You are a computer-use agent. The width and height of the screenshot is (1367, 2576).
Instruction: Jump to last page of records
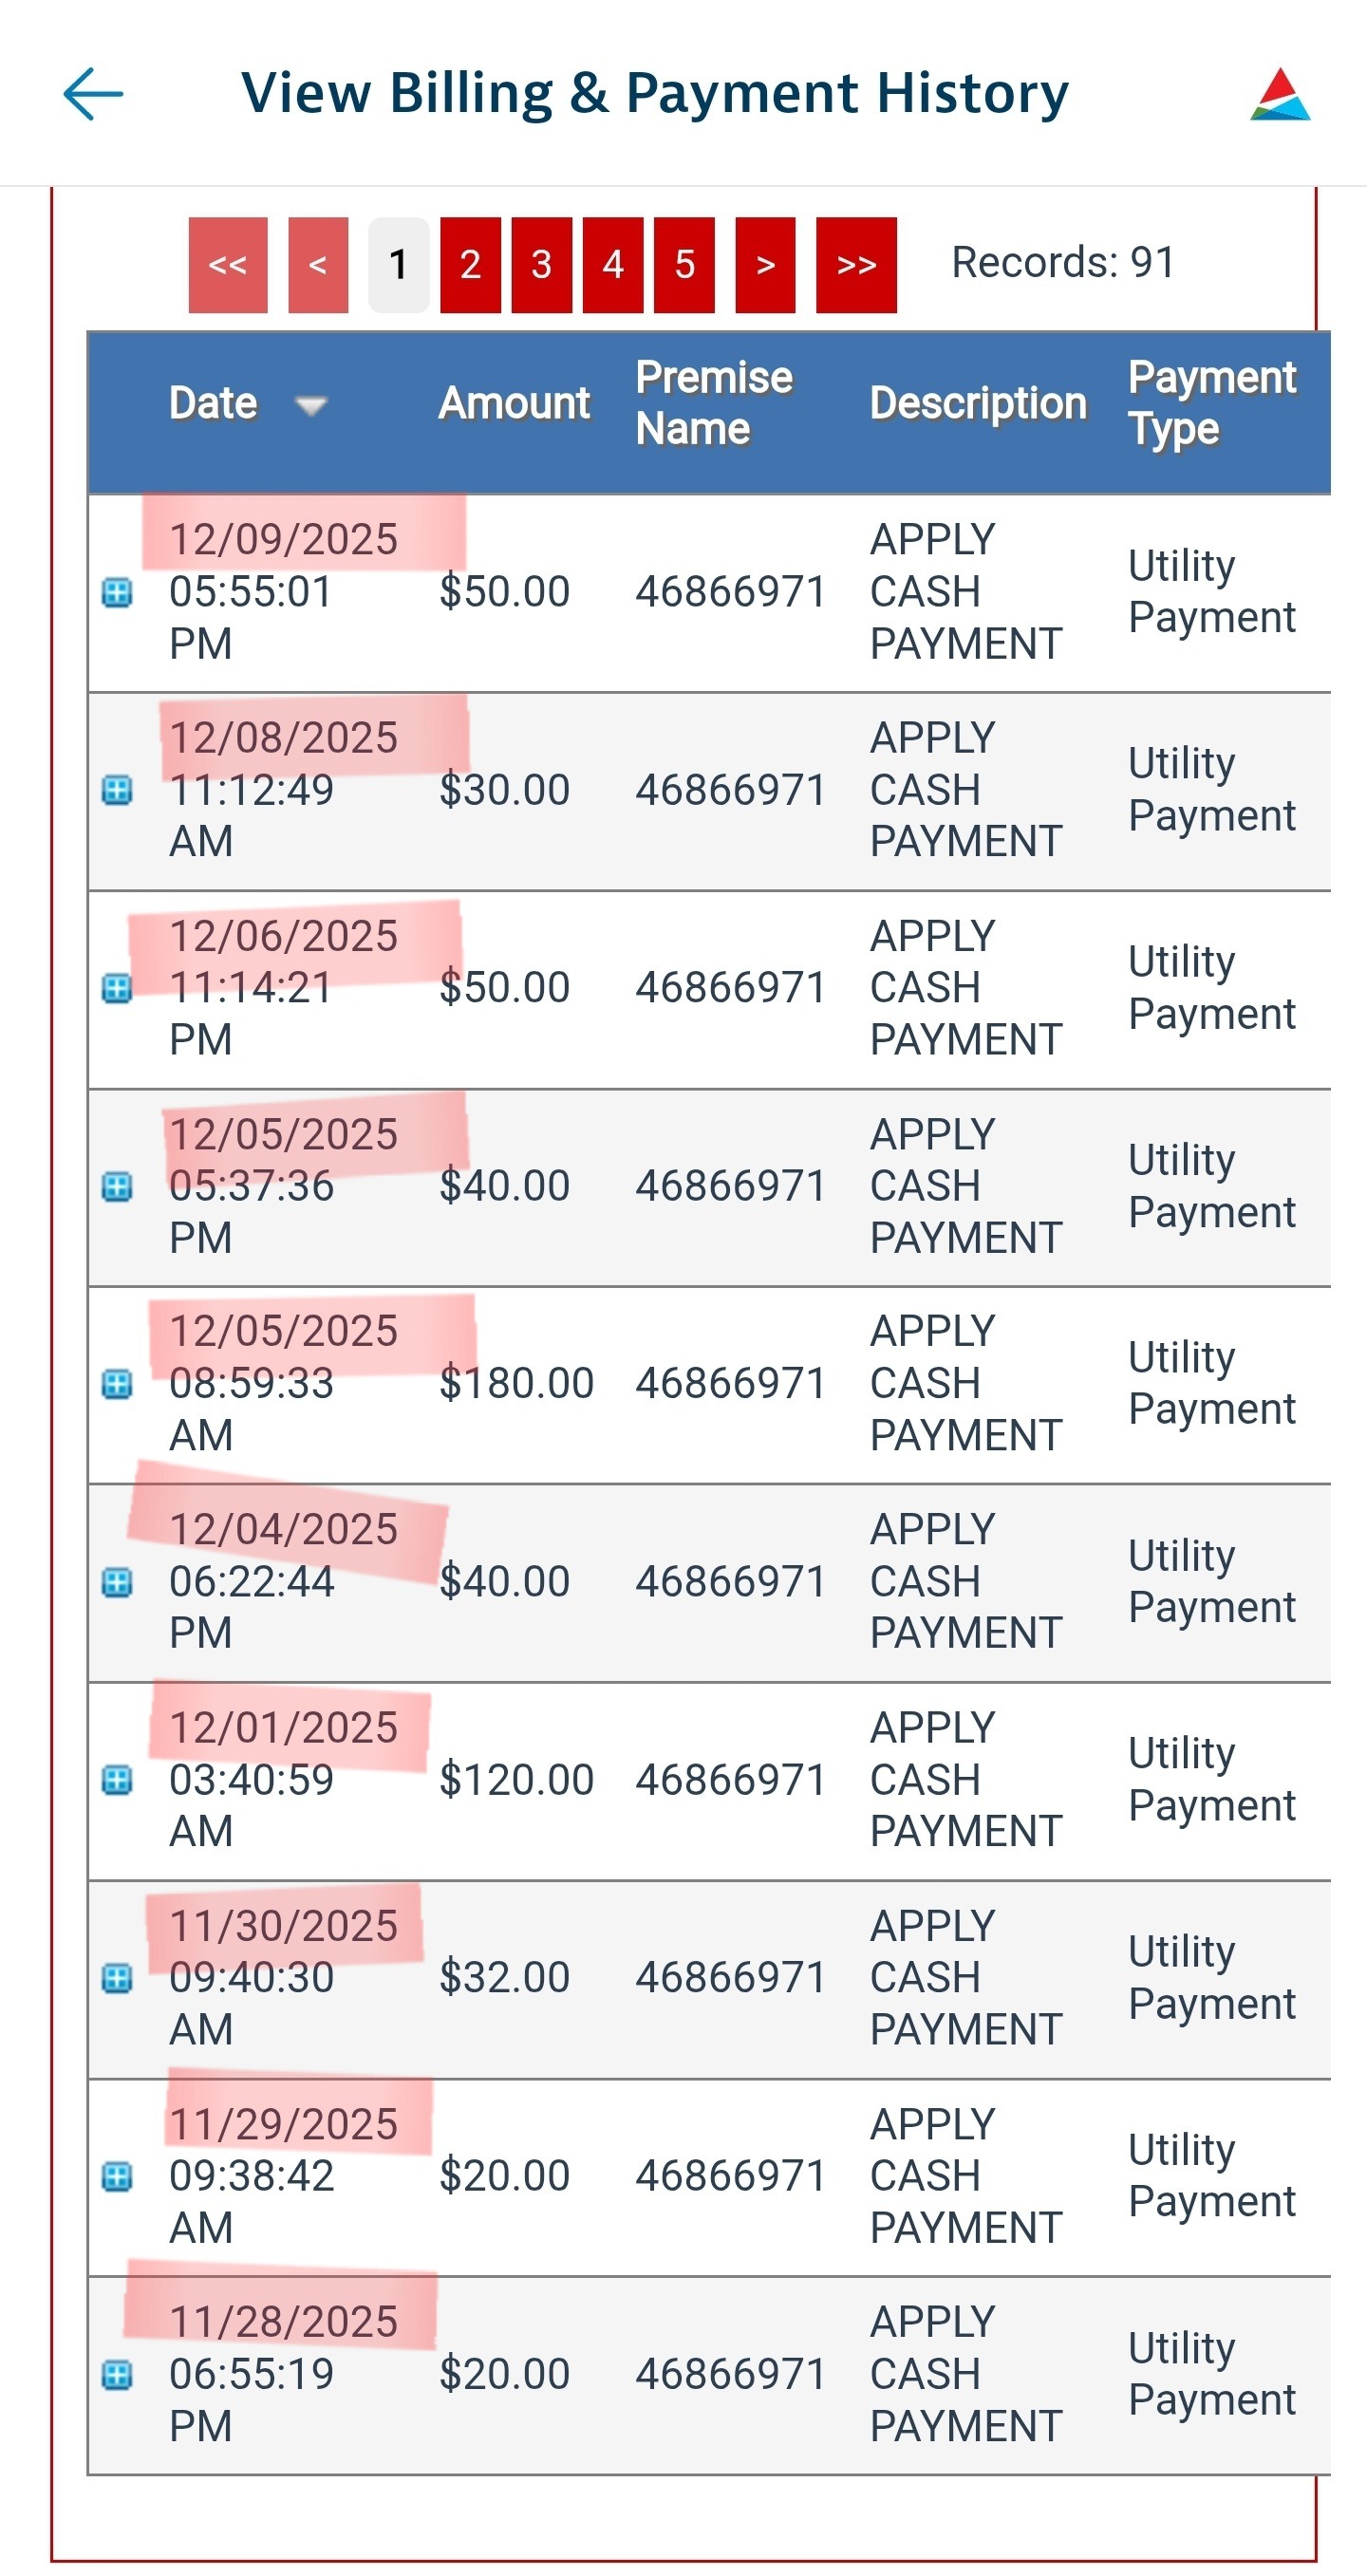[856, 265]
